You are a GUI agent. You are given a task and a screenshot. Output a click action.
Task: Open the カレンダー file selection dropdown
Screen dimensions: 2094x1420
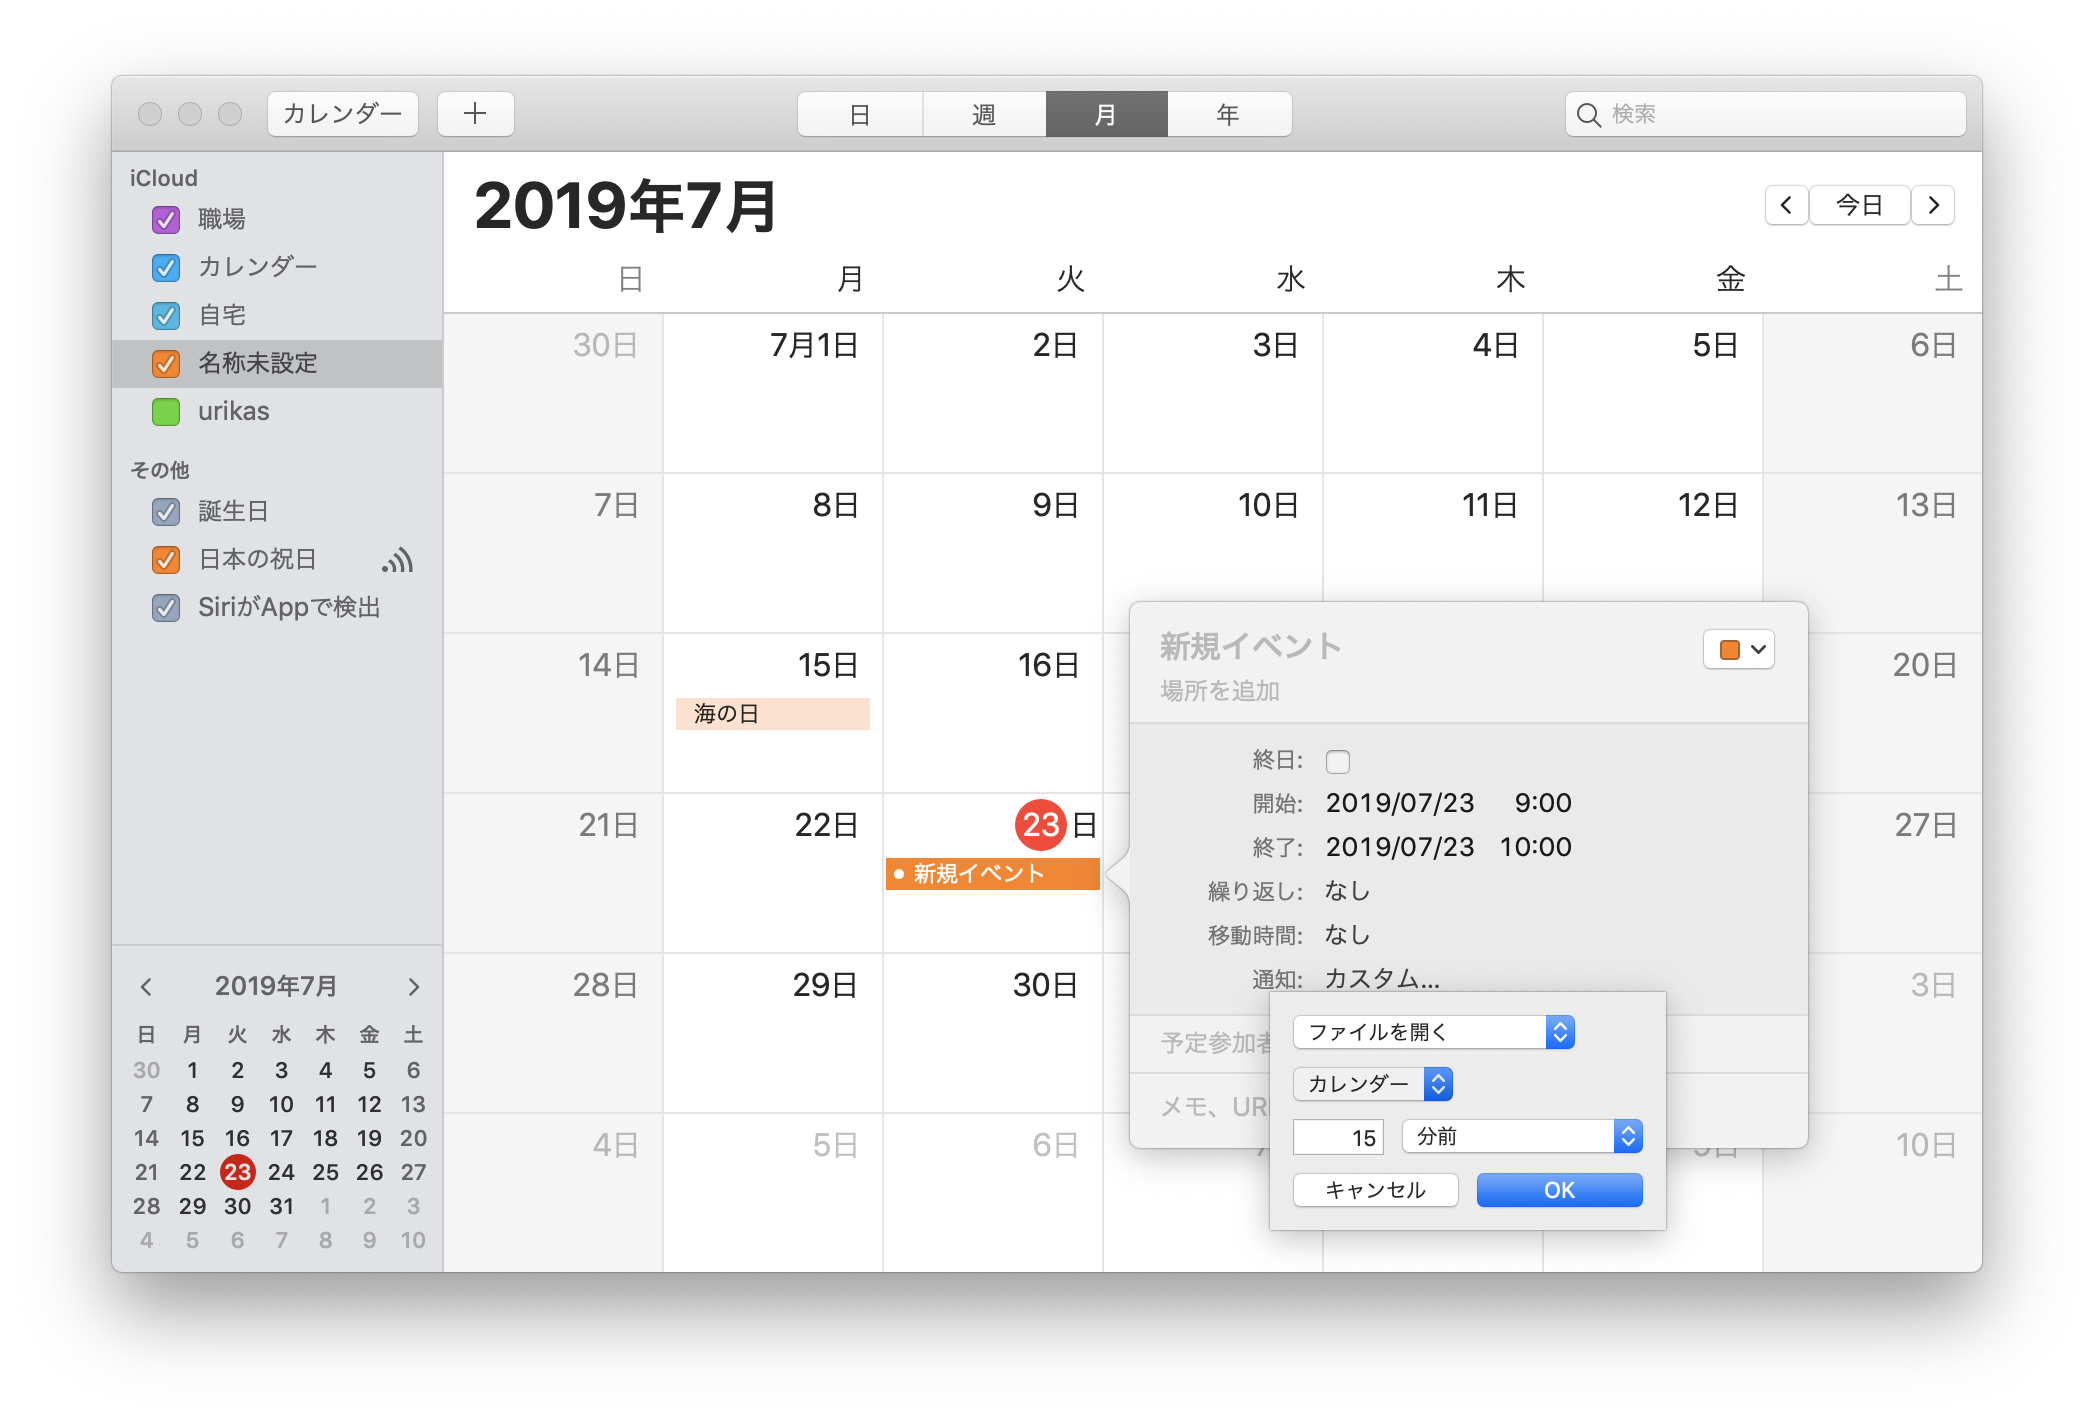1373,1084
